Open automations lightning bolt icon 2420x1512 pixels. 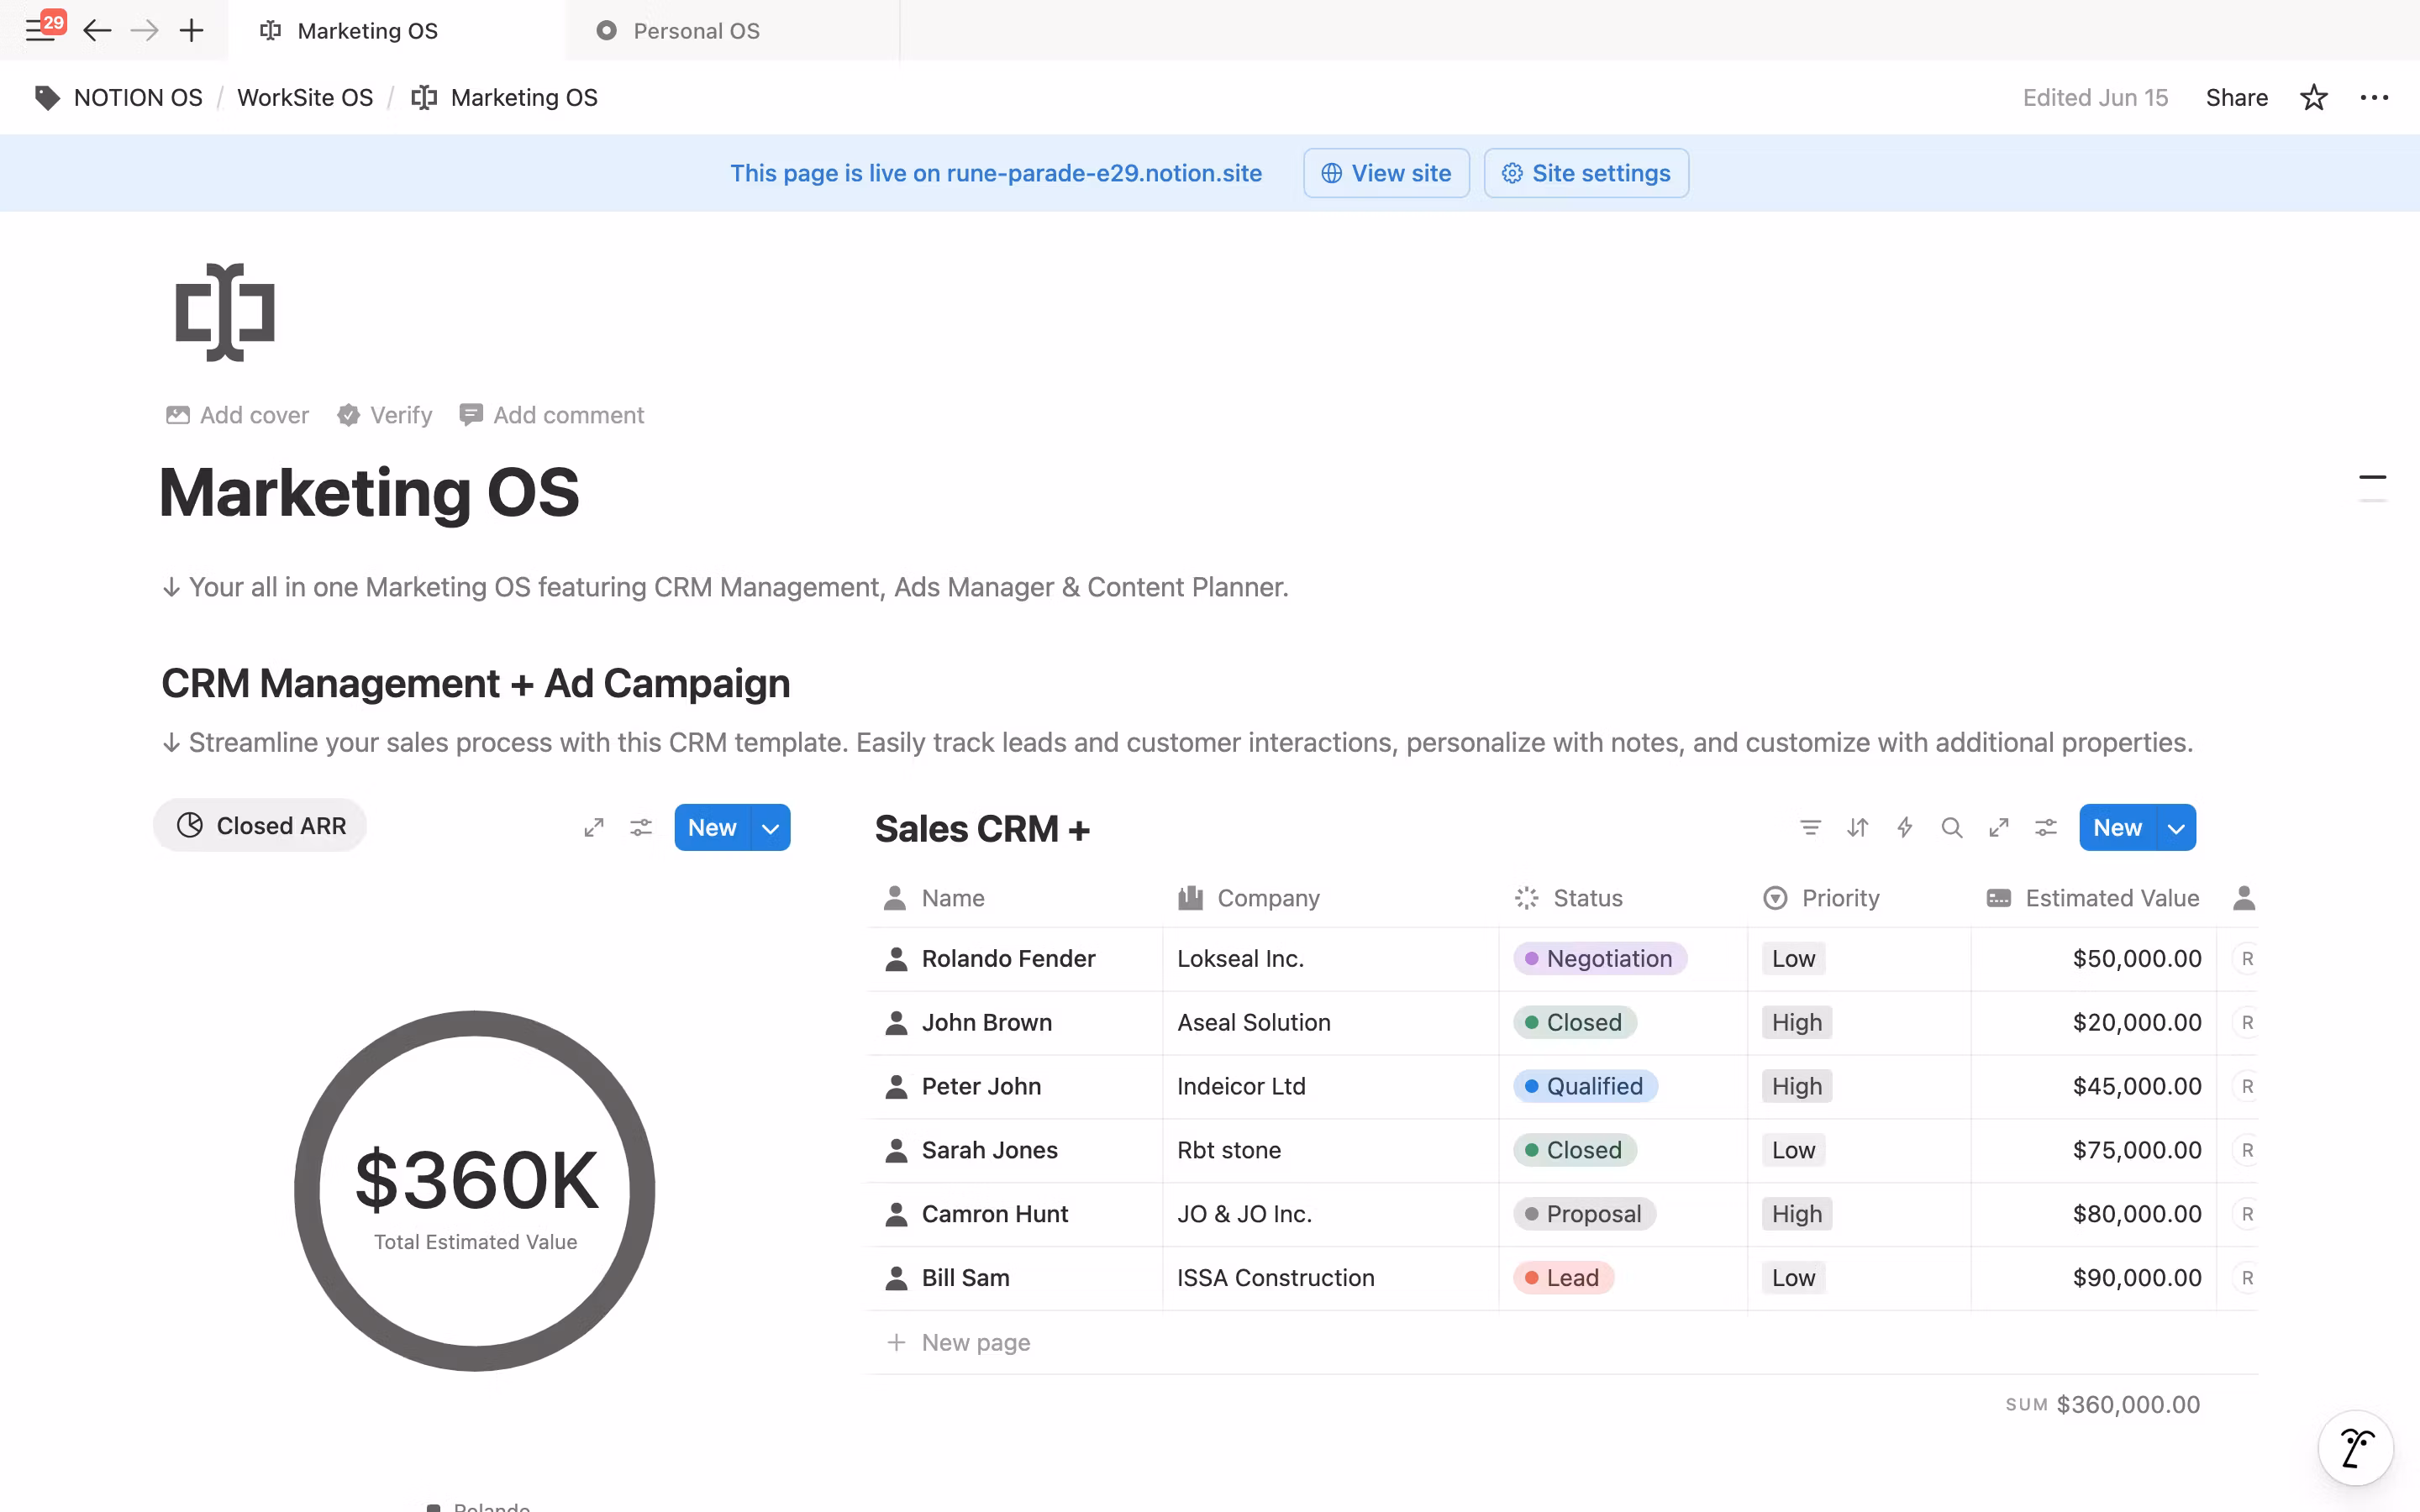coord(1904,827)
